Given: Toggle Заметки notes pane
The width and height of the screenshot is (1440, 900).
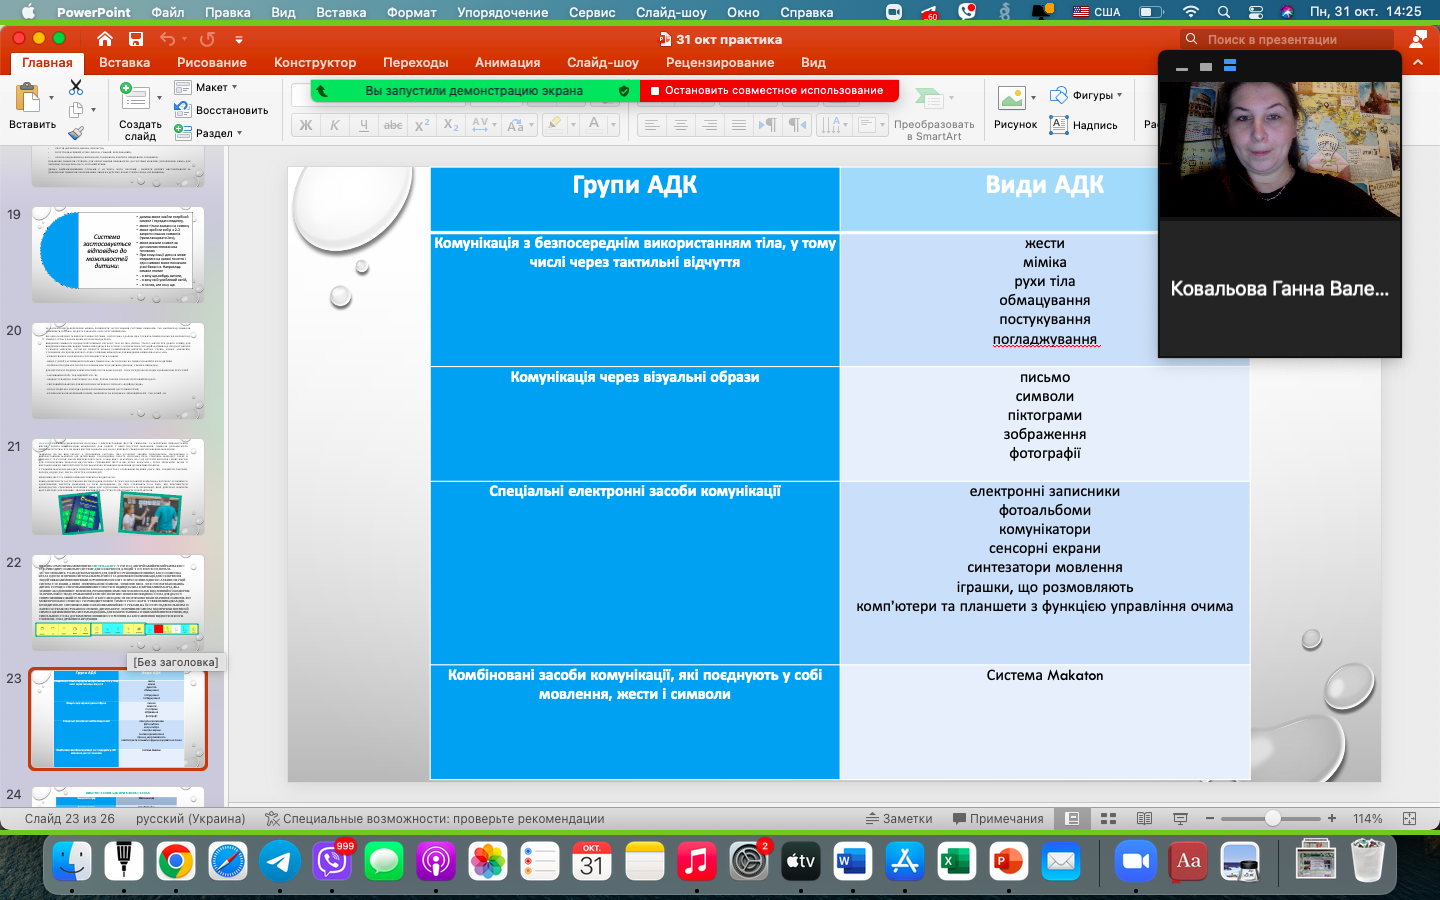Looking at the screenshot, I should coord(899,818).
